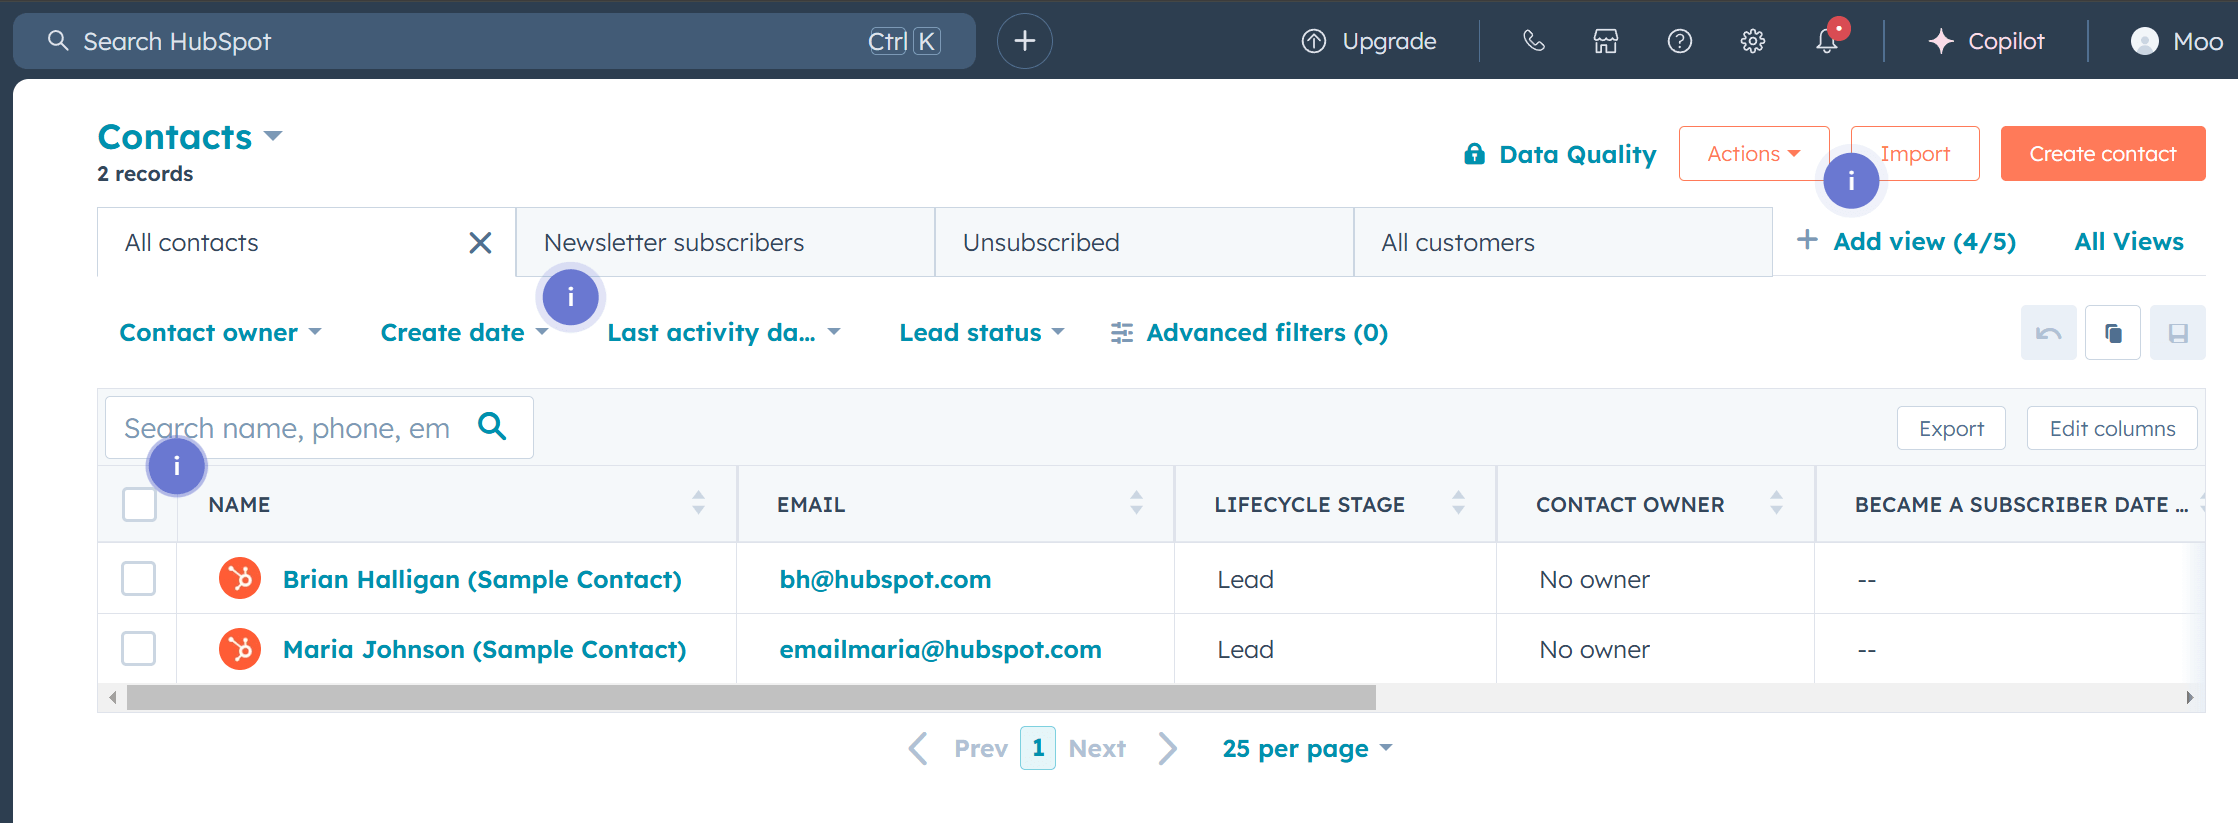
Task: Open Brian Halligan (Sample Contact) record
Action: click(482, 579)
